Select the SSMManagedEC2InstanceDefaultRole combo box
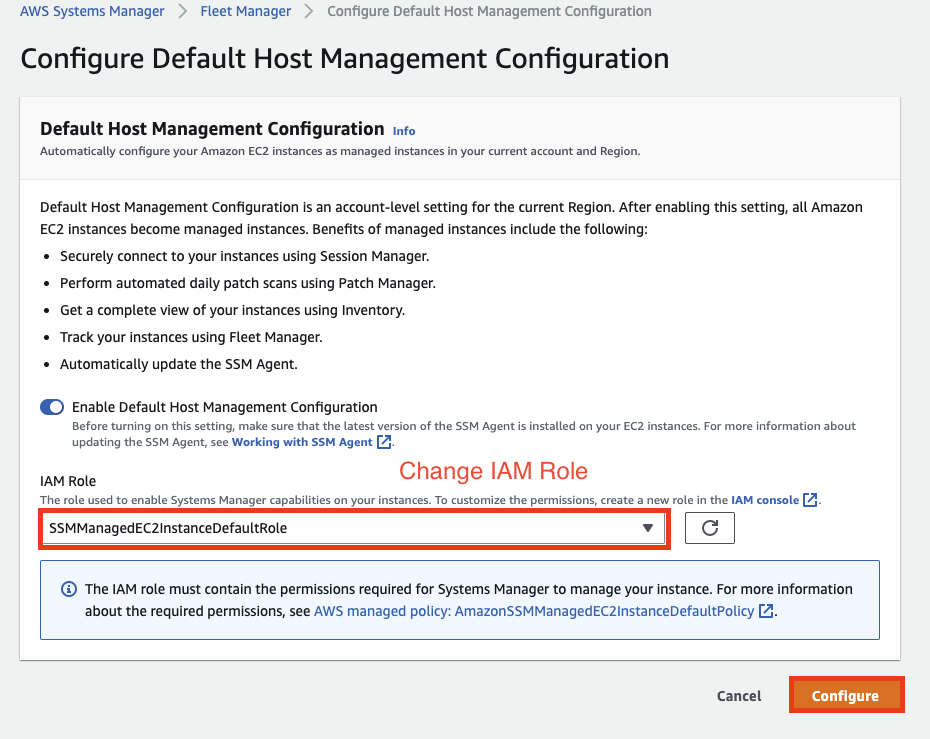The height and width of the screenshot is (739, 930). point(354,528)
